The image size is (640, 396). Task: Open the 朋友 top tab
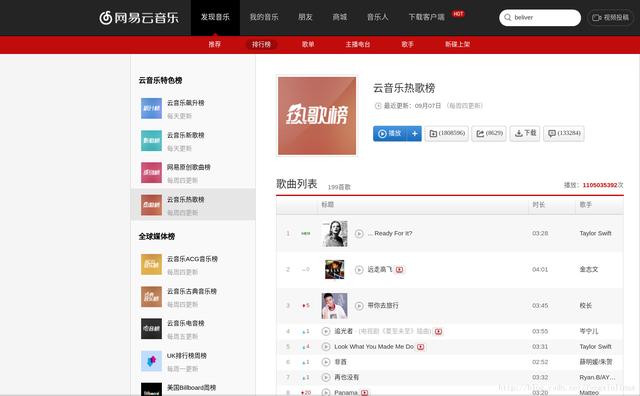point(305,18)
